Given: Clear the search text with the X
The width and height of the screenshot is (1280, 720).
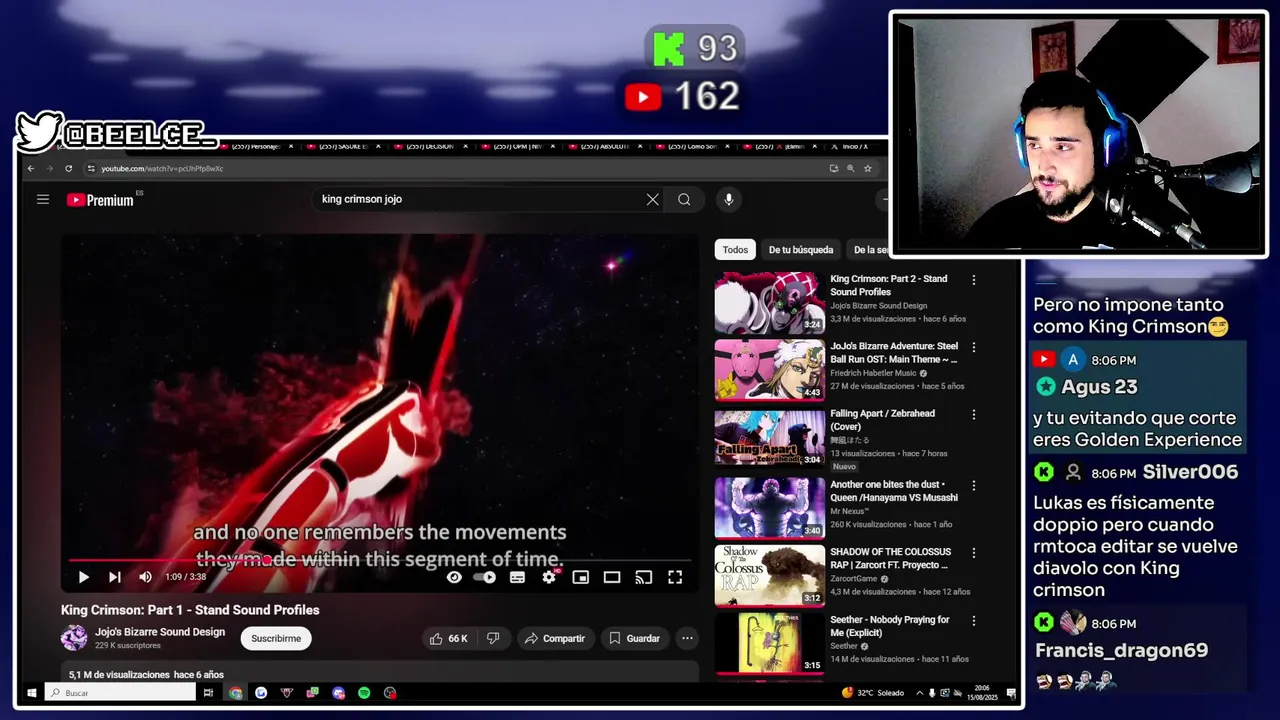Looking at the screenshot, I should 652,199.
